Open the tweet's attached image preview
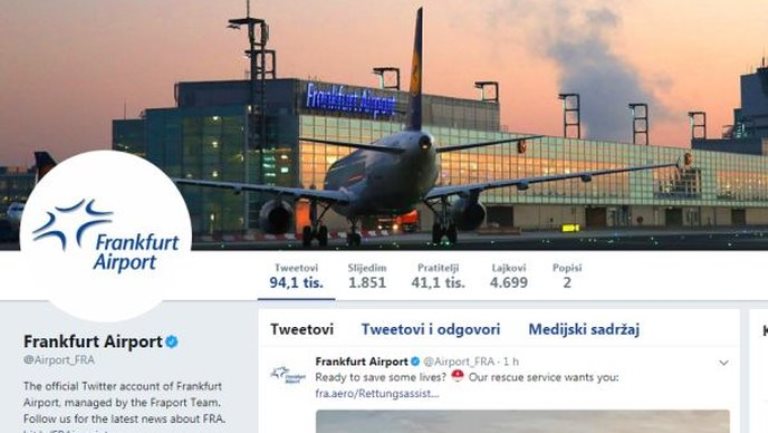This screenshot has width=768, height=433. point(523,422)
